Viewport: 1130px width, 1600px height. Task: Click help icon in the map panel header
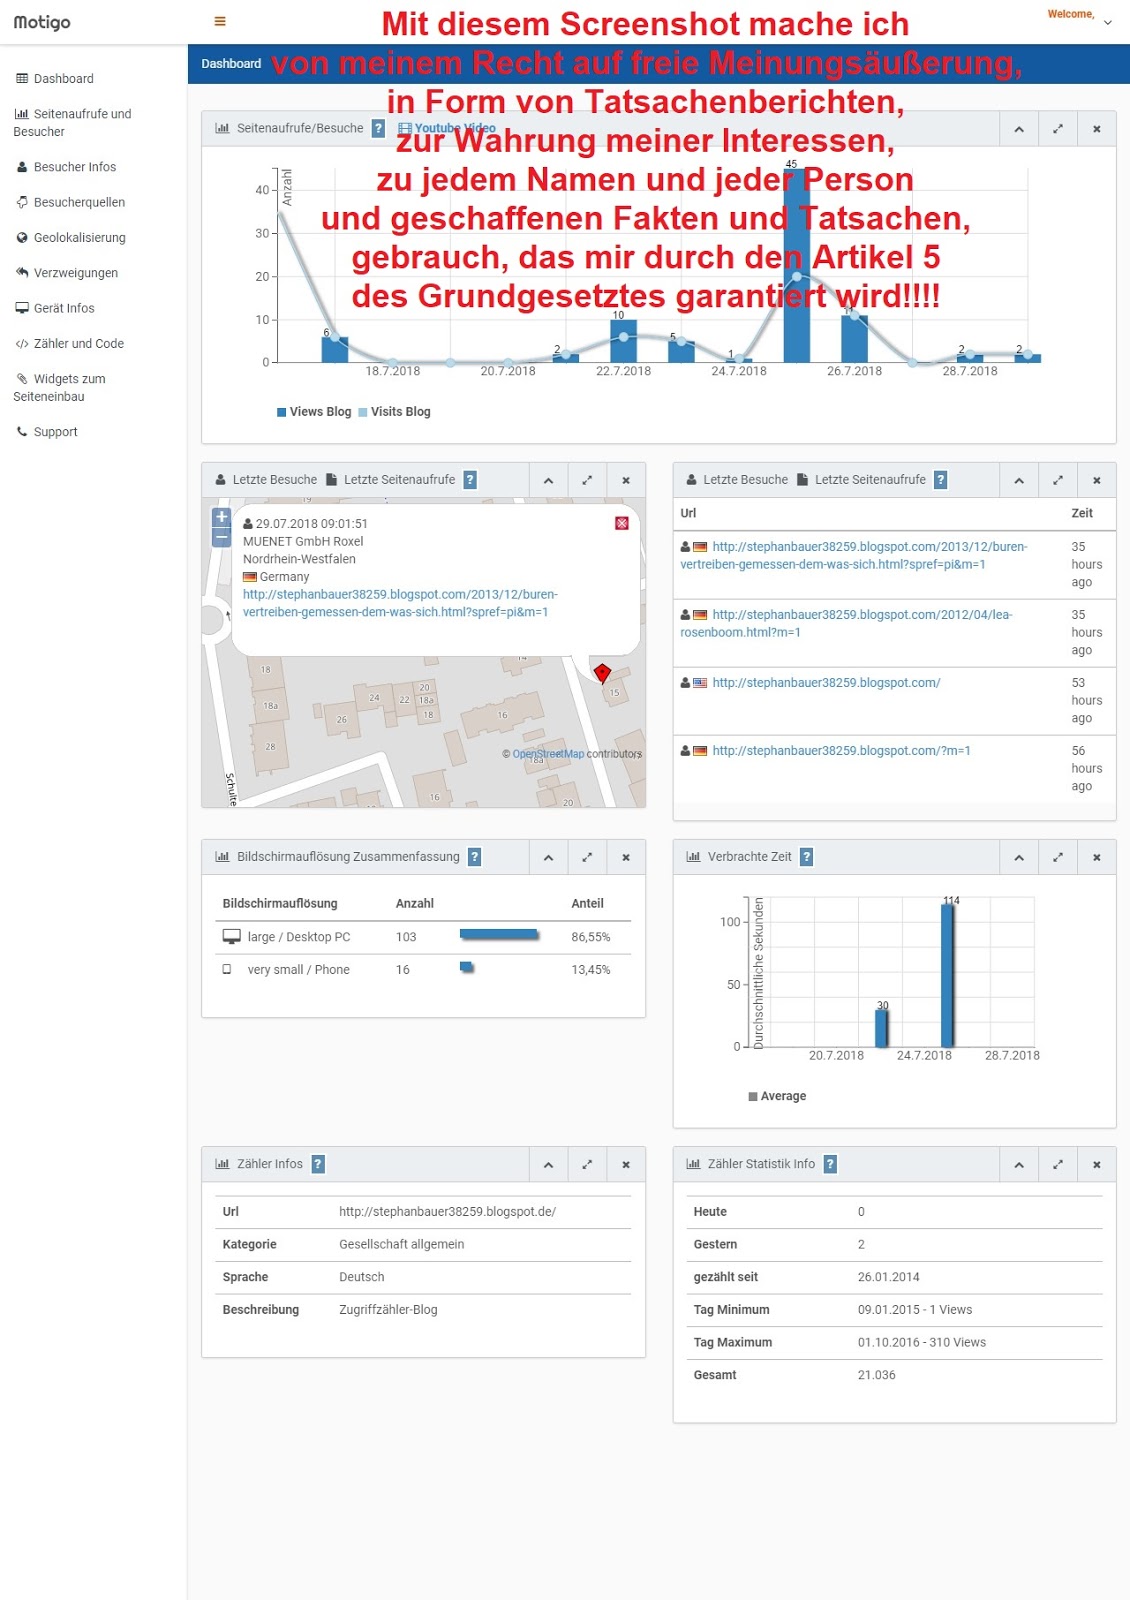click(470, 480)
